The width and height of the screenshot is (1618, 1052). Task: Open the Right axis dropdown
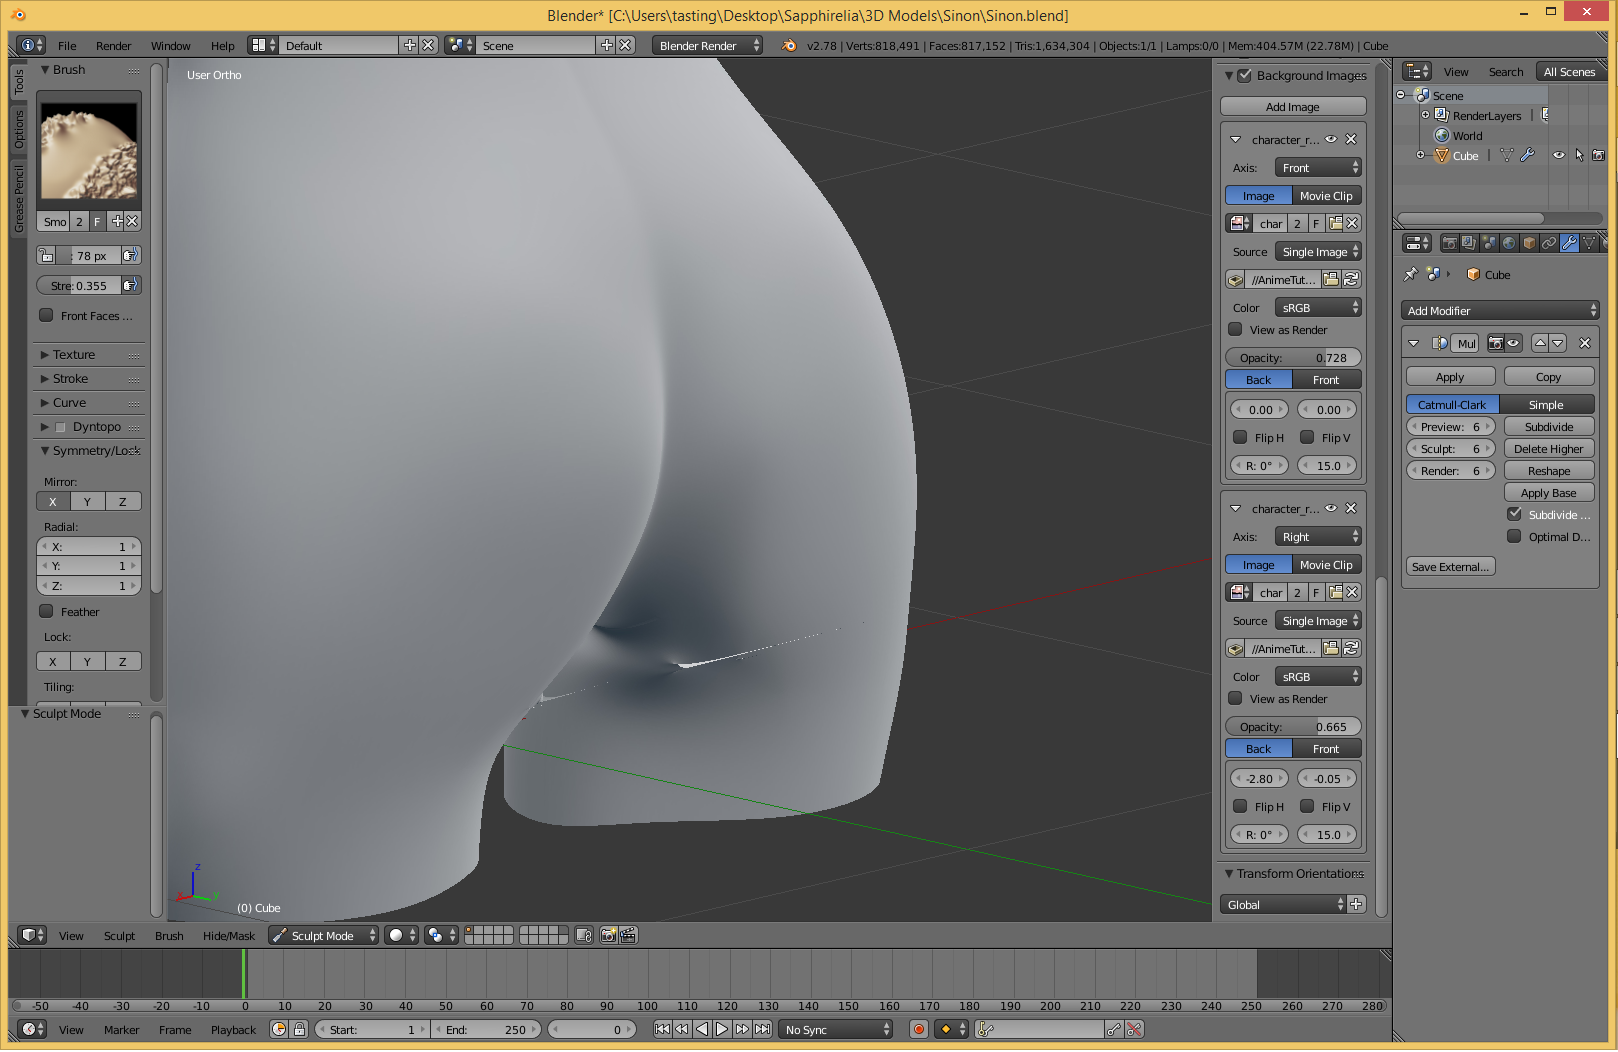(1318, 537)
